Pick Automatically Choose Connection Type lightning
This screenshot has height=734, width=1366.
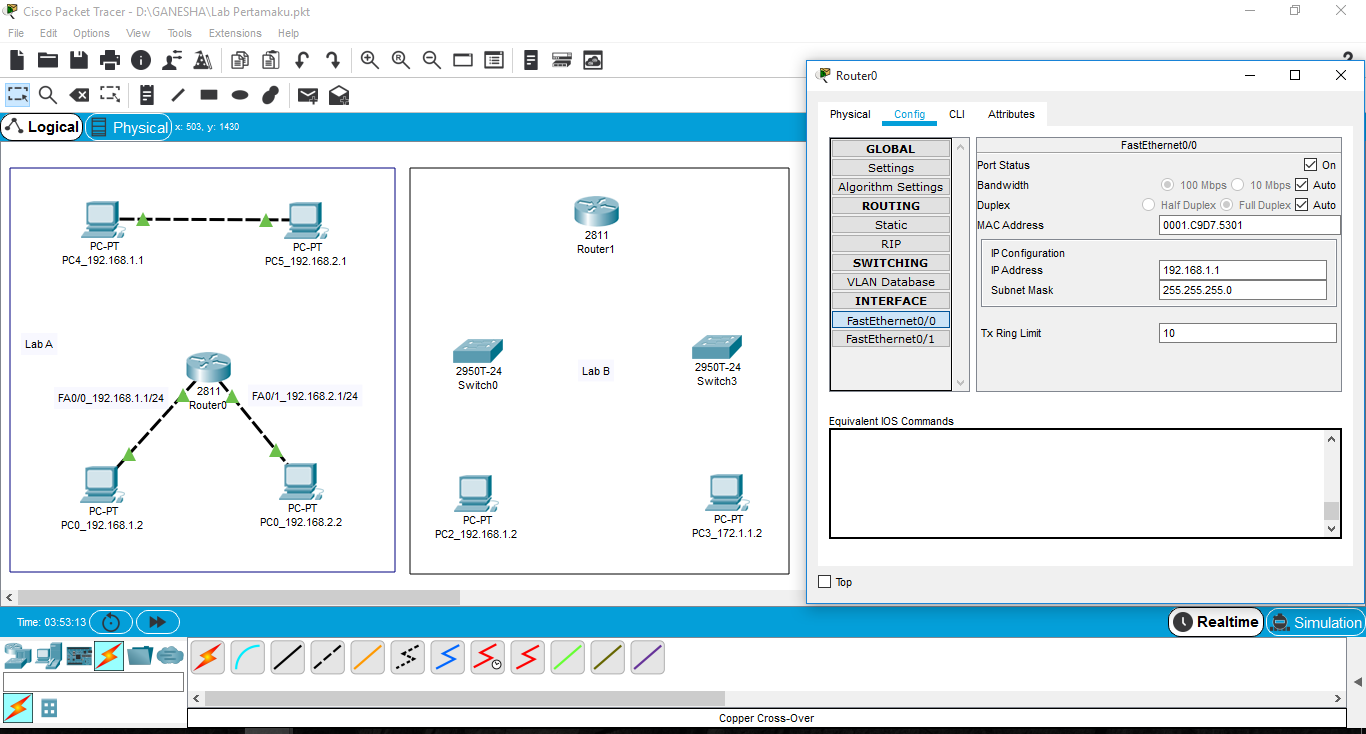208,657
